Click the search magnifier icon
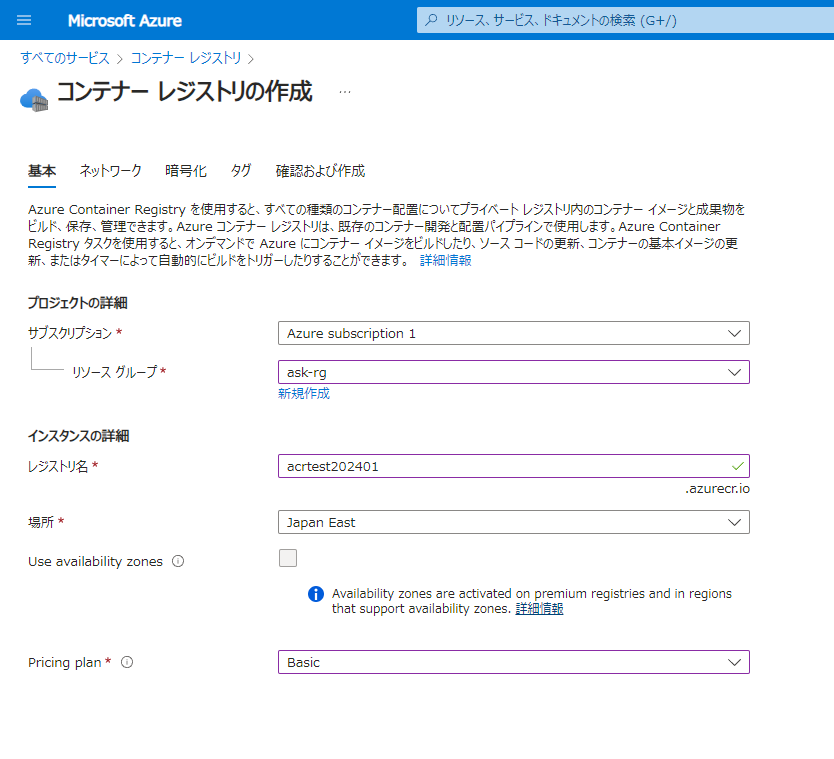The width and height of the screenshot is (834, 759). [x=432, y=20]
